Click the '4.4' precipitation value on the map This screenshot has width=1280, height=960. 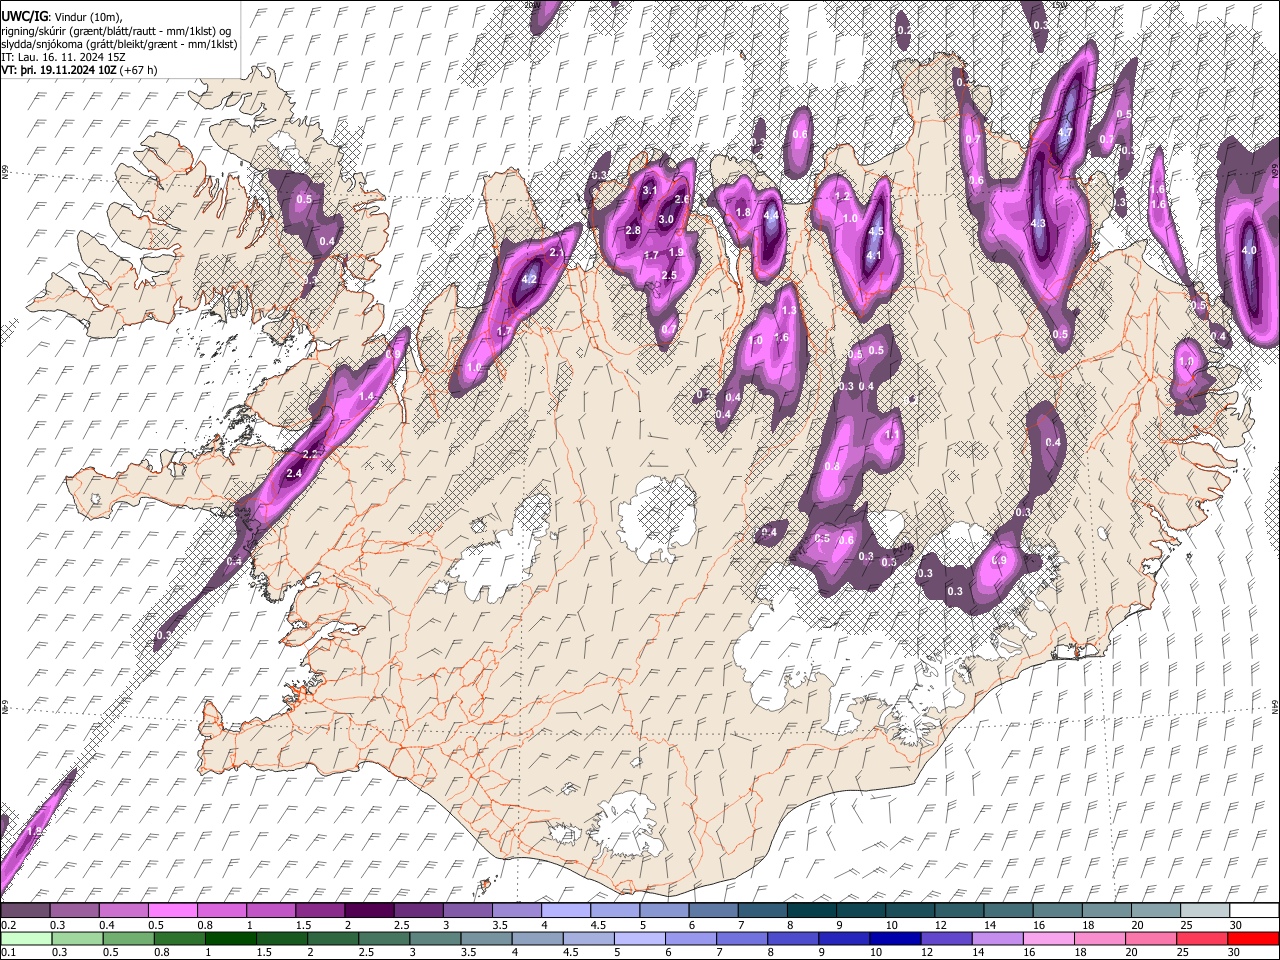(x=771, y=215)
